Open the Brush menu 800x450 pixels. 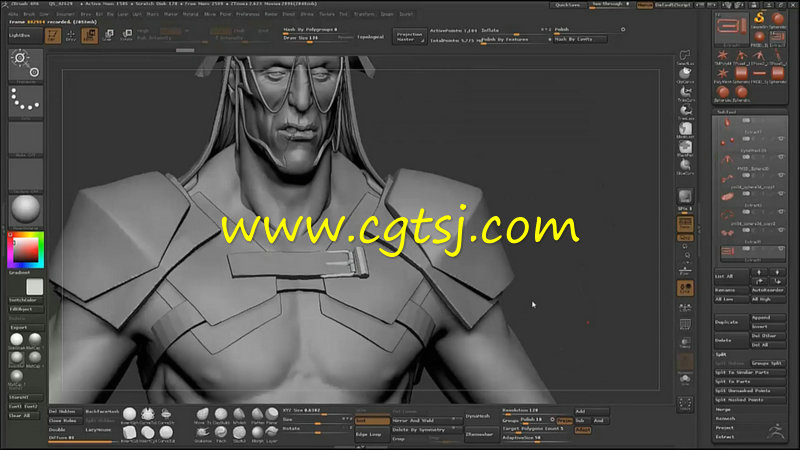(x=29, y=14)
